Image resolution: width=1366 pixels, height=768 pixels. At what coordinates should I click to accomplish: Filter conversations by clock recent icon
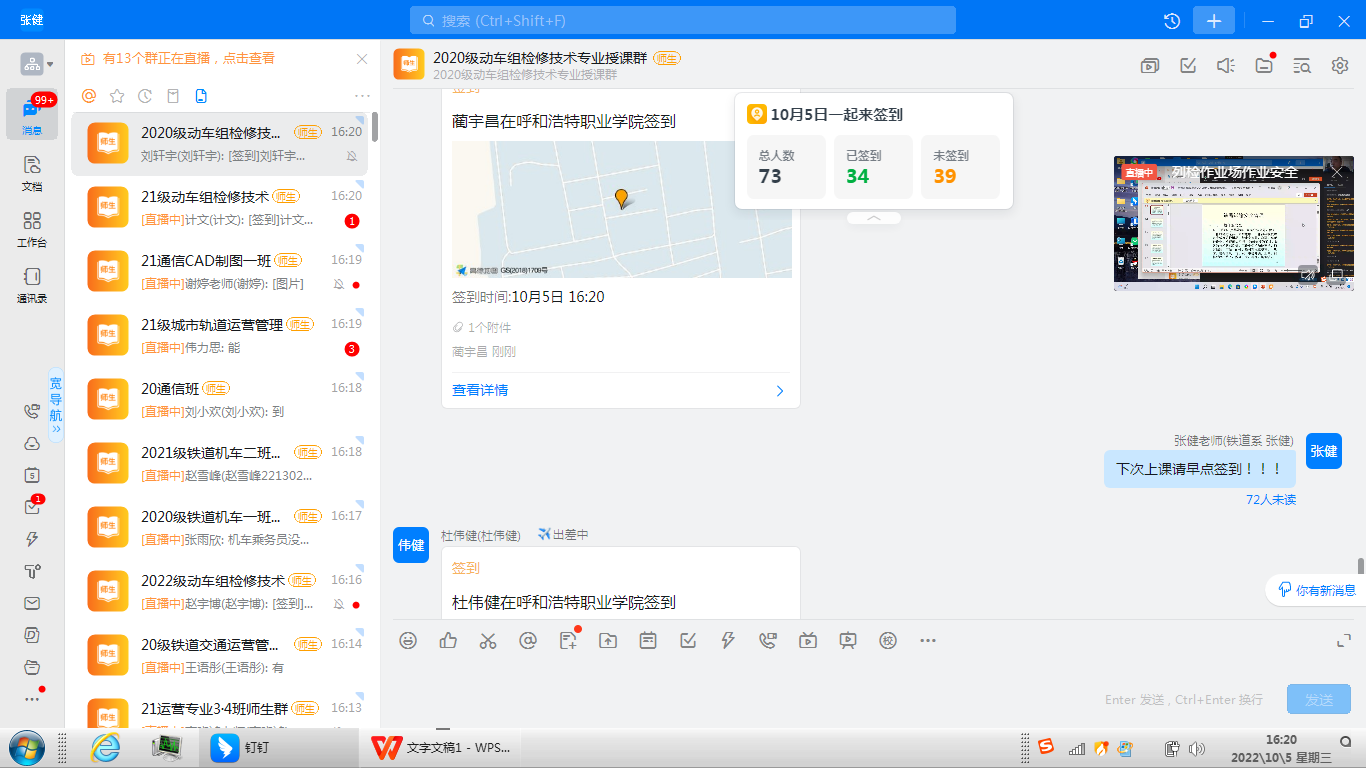145,96
